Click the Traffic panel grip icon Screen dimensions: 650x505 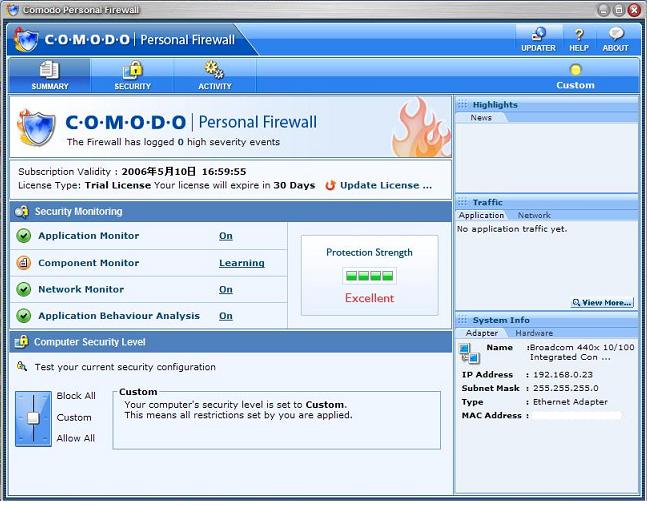tap(463, 203)
